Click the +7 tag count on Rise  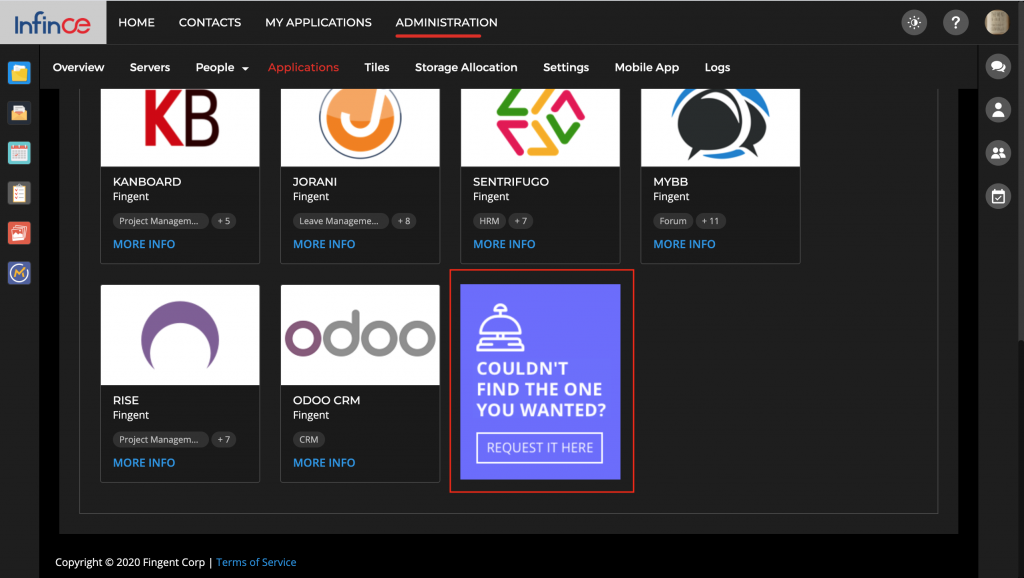point(224,440)
